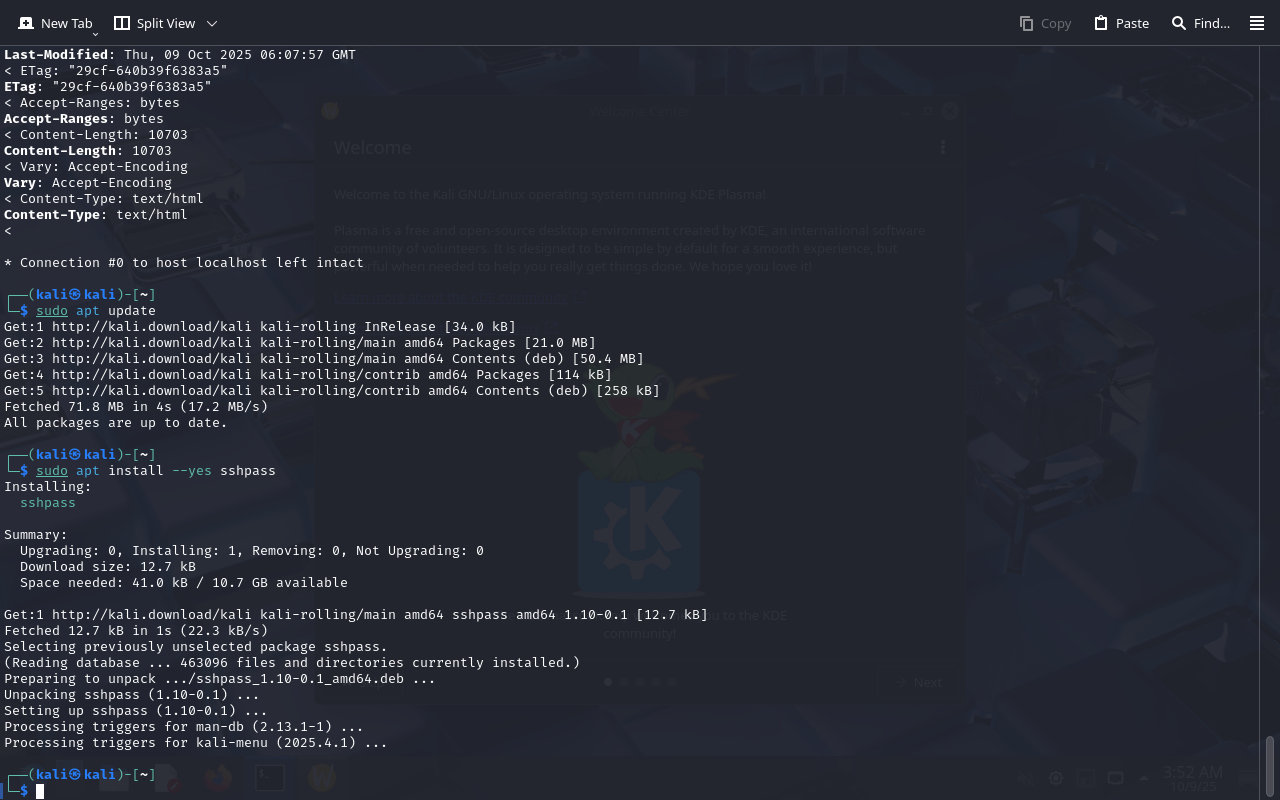
Task: Click the empty prompt cursor at bottom
Action: pyautogui.click(x=40, y=791)
